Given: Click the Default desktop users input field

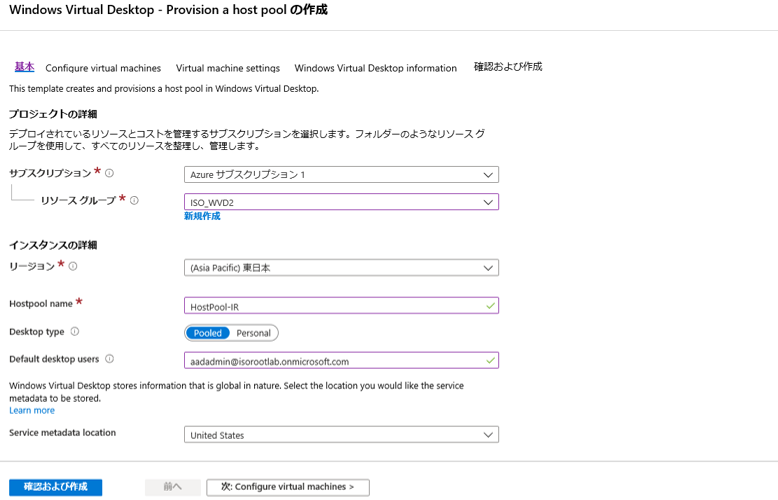Looking at the screenshot, I should tap(341, 361).
